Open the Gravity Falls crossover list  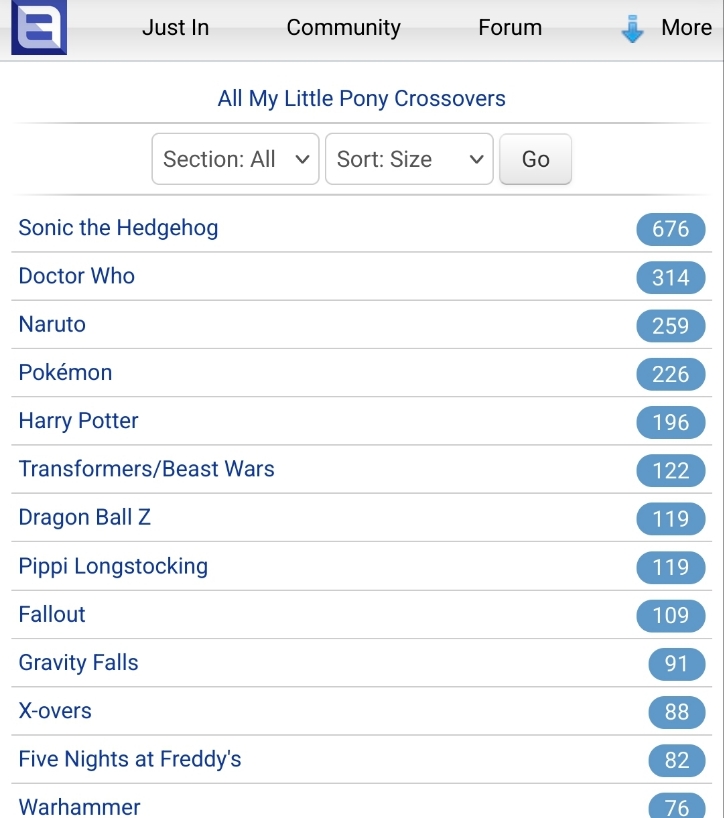pos(78,663)
